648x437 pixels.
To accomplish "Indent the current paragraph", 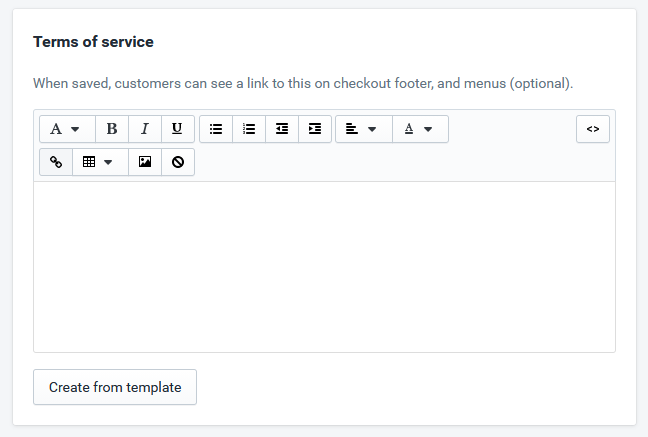I will (315, 129).
